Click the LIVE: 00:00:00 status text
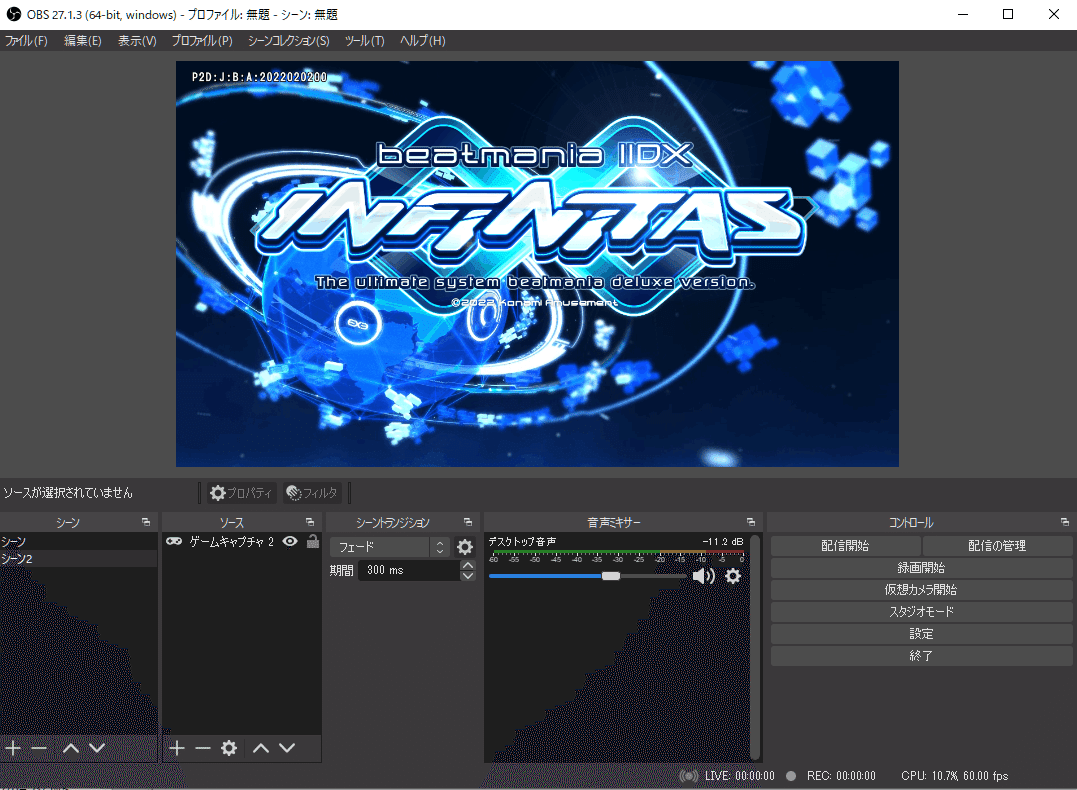1077x790 pixels. [740, 776]
